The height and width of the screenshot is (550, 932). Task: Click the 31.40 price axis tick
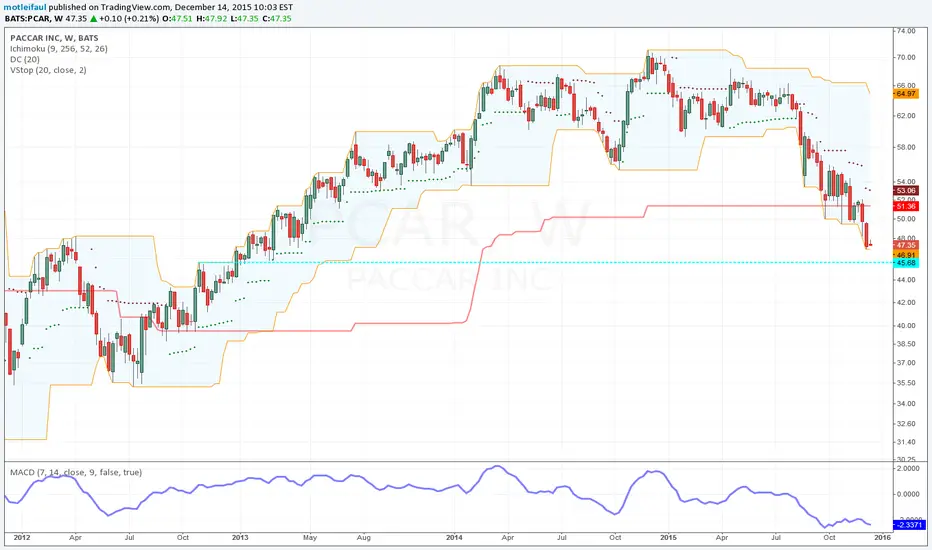pos(906,442)
